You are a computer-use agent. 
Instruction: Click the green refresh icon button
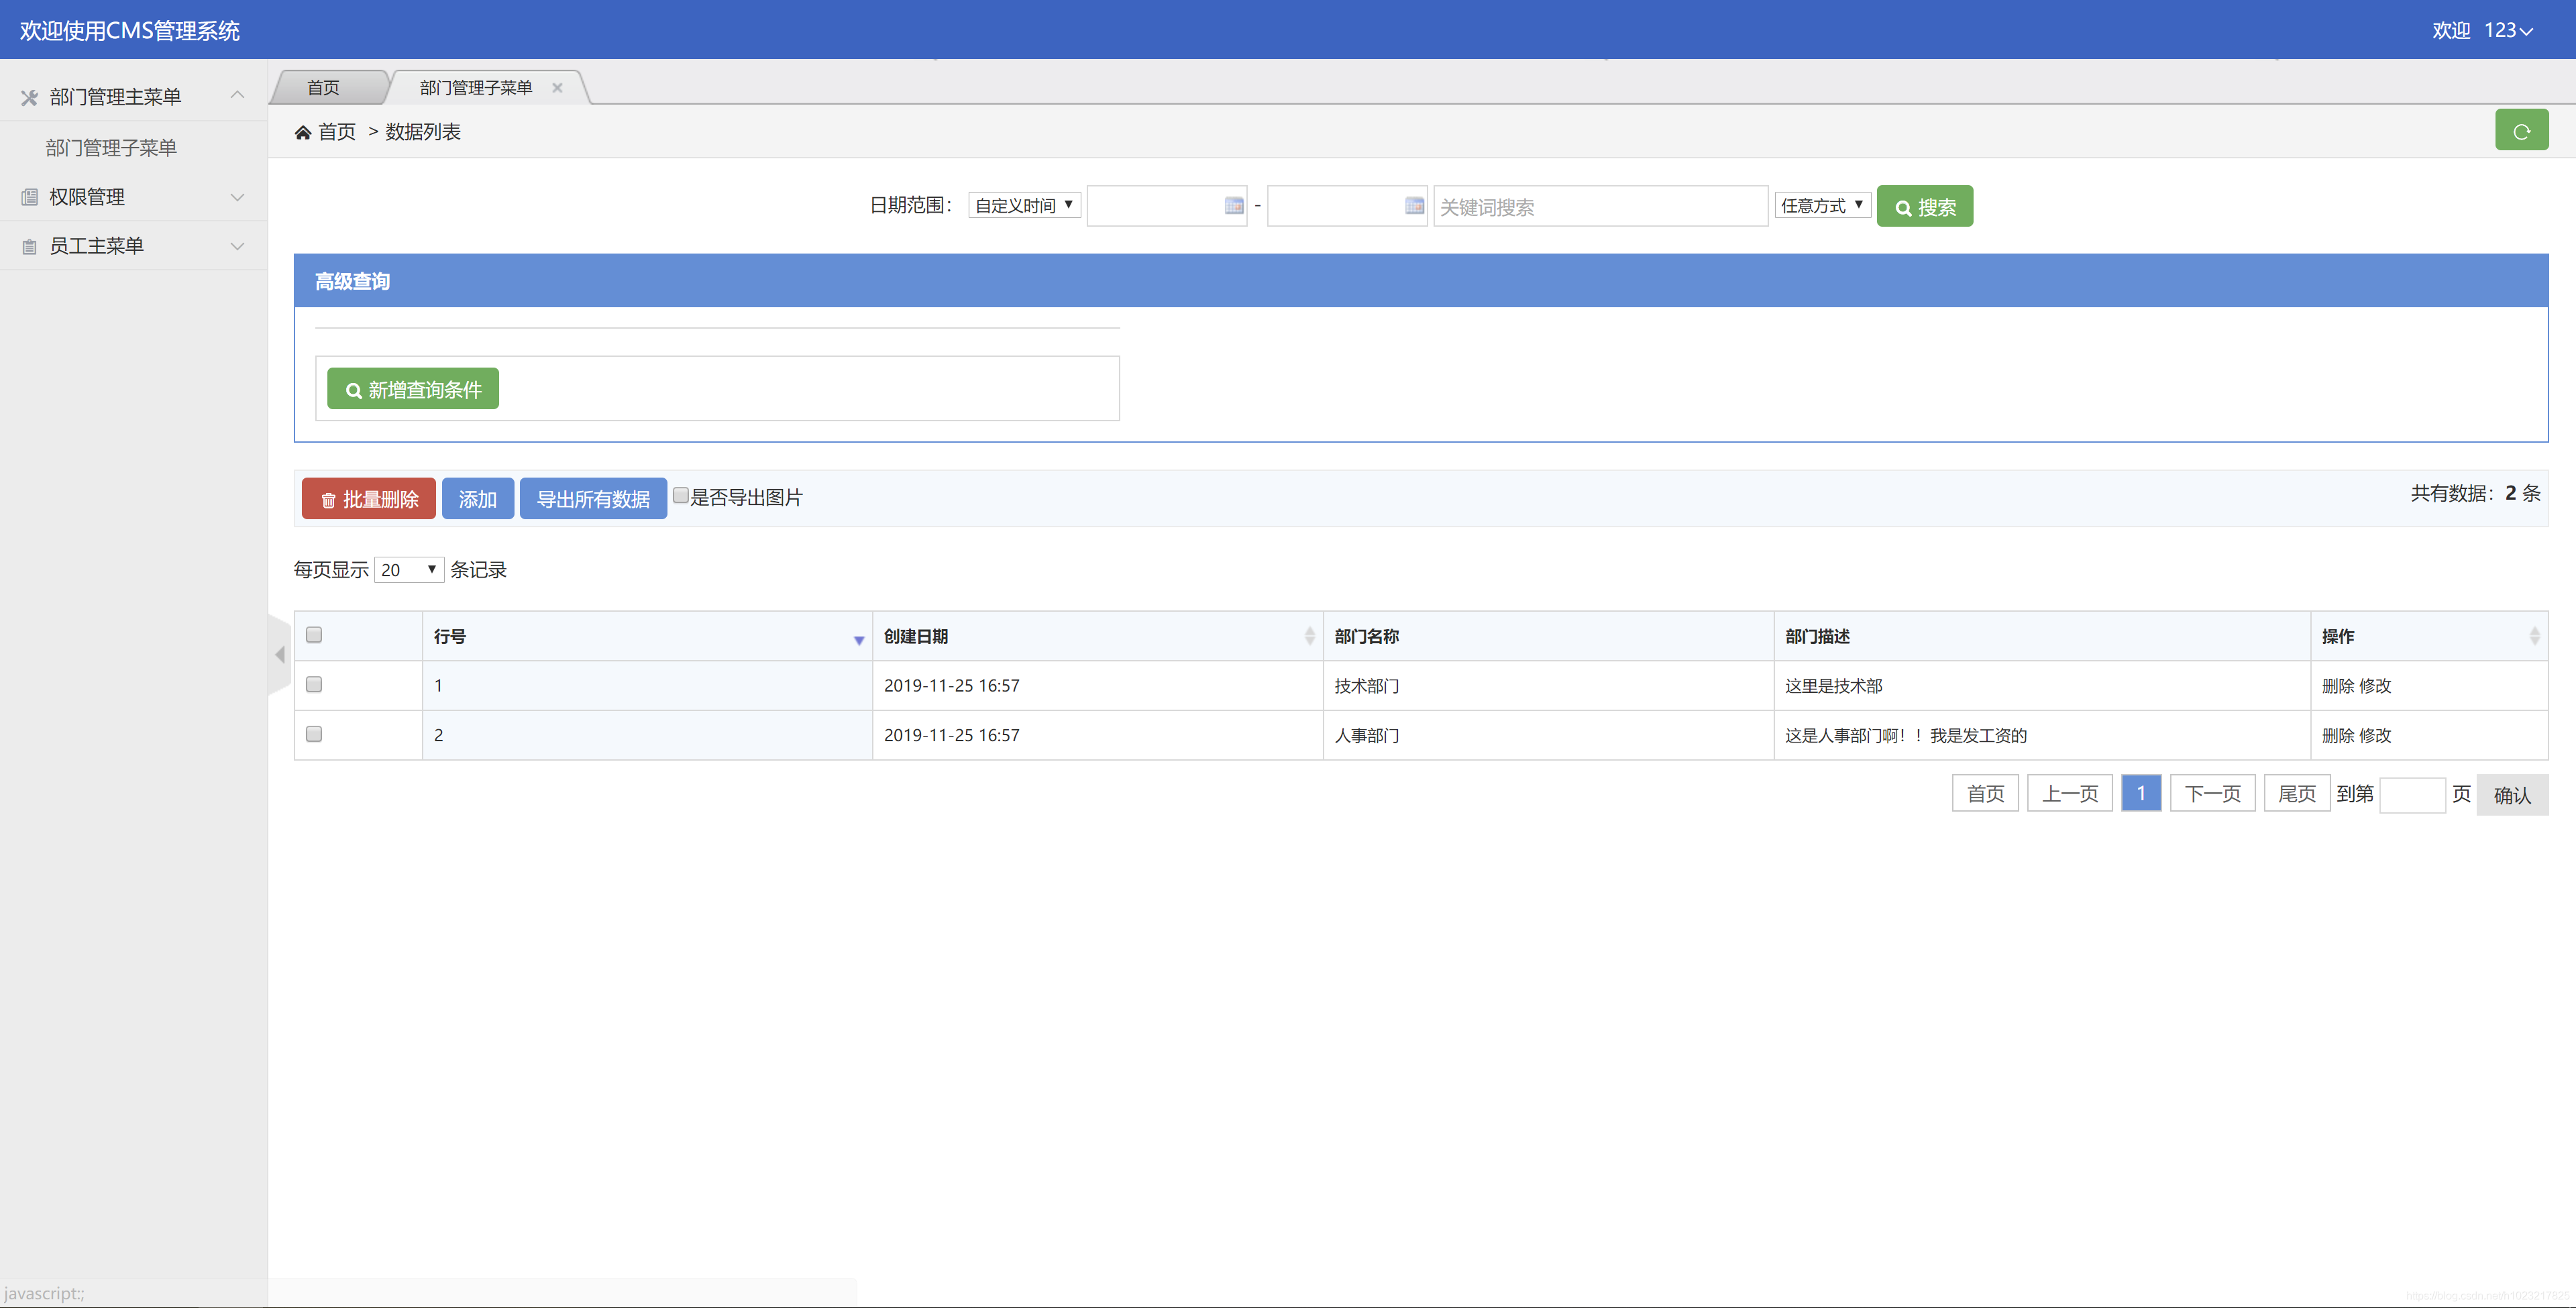(x=2521, y=131)
